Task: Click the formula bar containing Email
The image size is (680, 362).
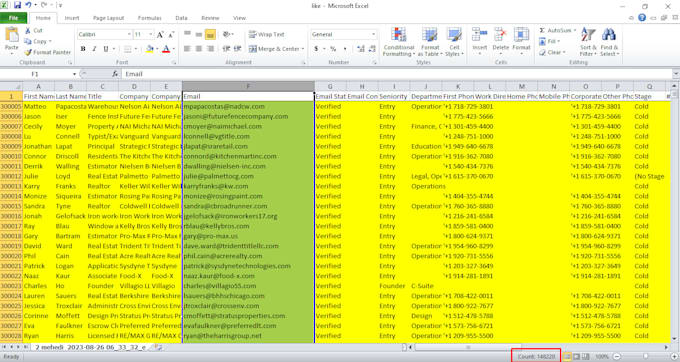Action: (x=397, y=74)
